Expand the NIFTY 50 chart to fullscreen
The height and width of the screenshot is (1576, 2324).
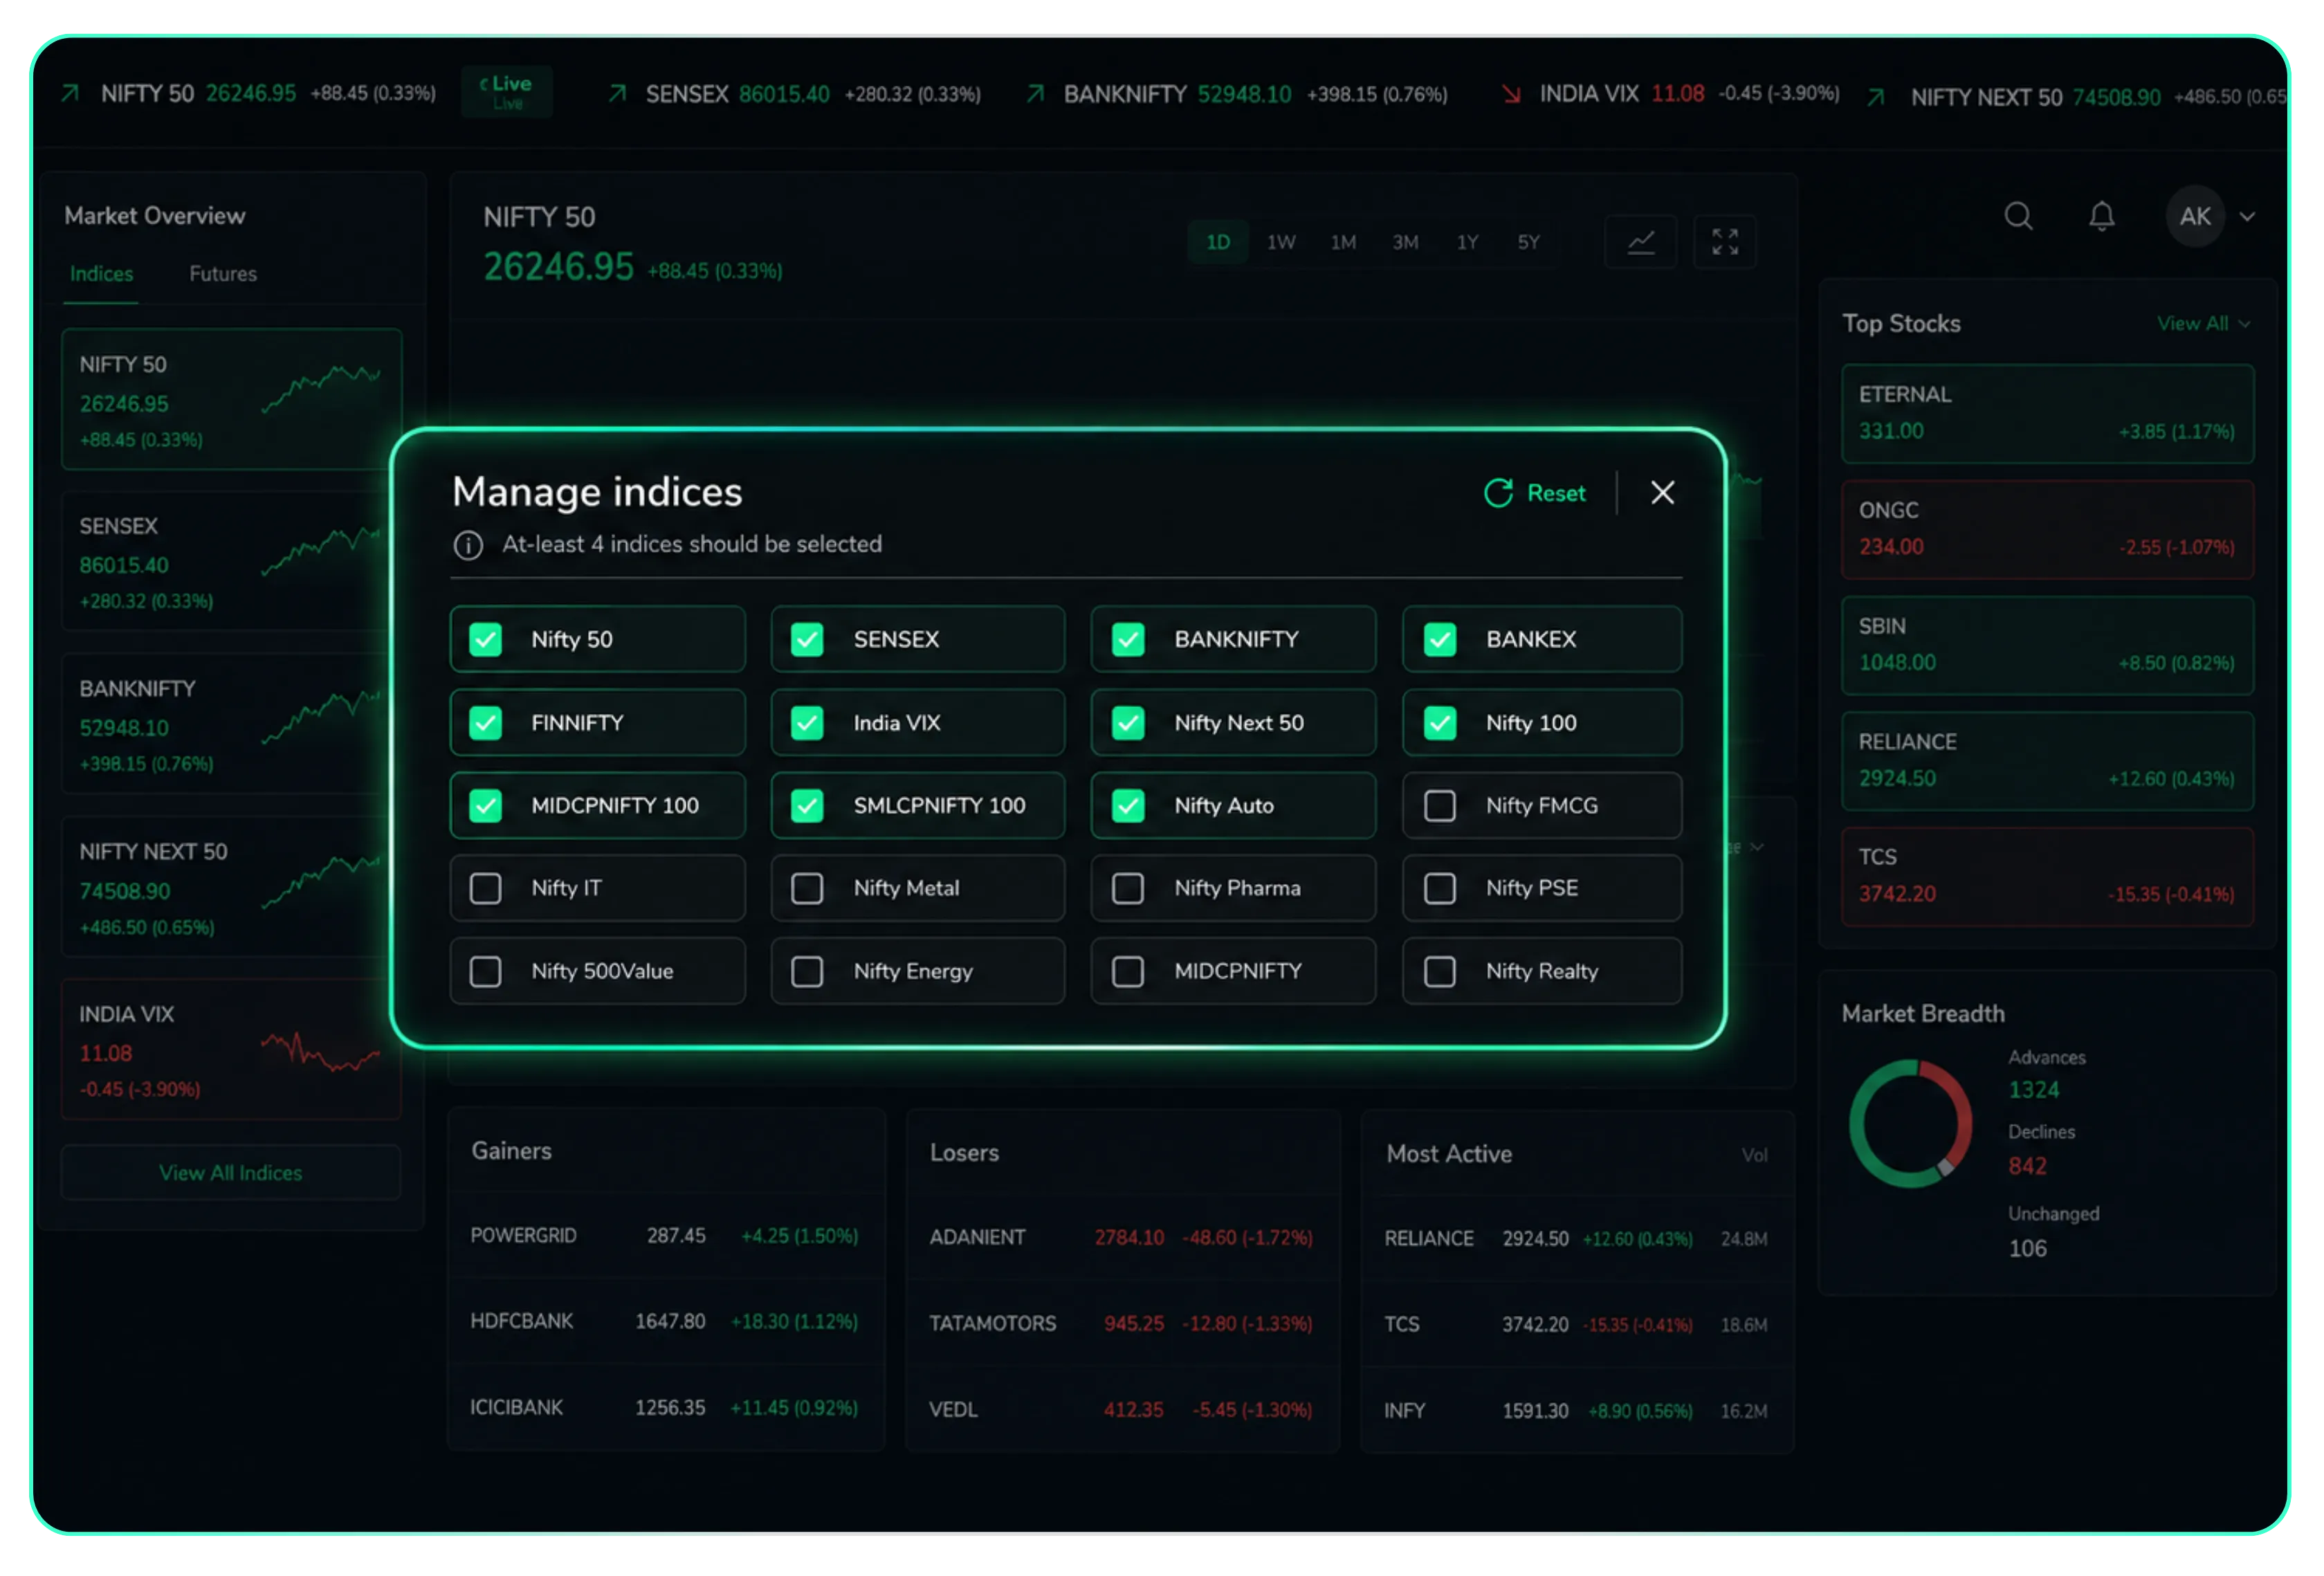[1724, 242]
